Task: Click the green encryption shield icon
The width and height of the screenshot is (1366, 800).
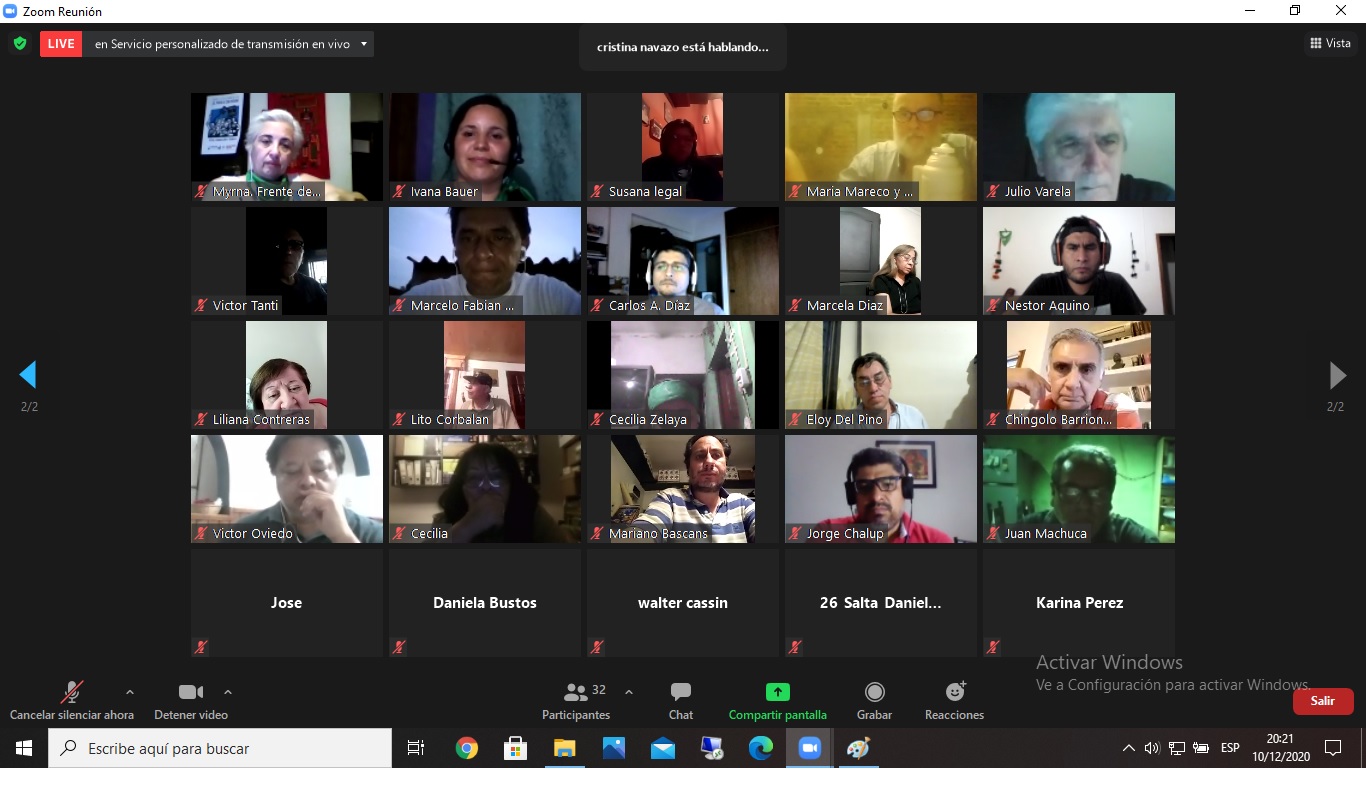Action: point(19,44)
